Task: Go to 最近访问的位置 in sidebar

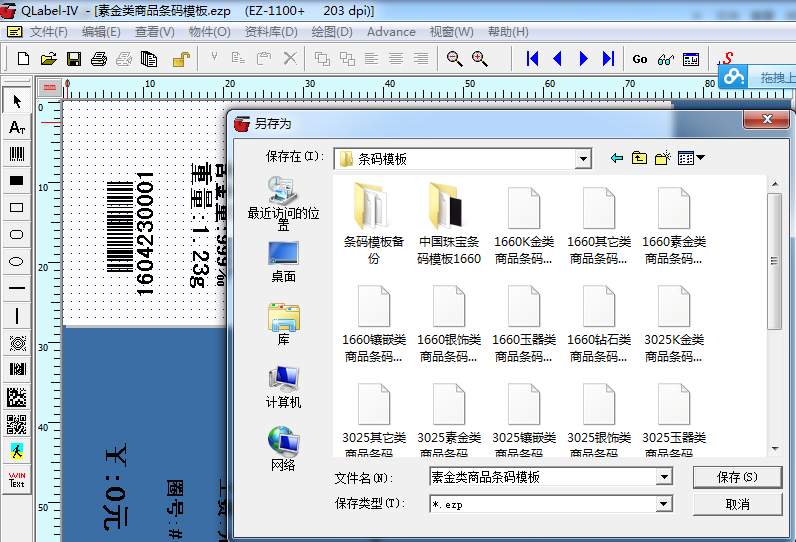Action: [x=283, y=203]
